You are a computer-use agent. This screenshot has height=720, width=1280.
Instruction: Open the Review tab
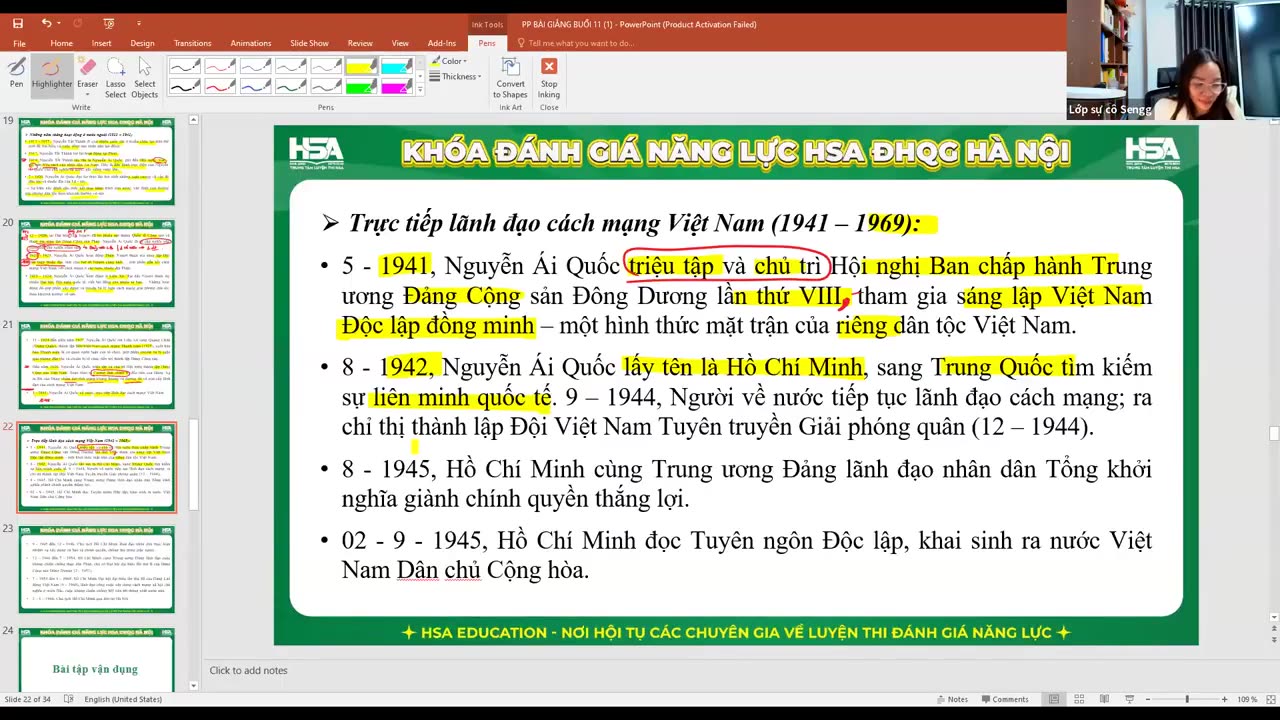point(360,43)
